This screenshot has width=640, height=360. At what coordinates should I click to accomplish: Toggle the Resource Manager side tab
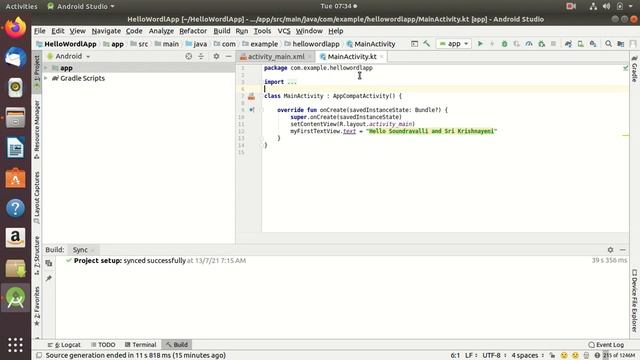(x=37, y=130)
